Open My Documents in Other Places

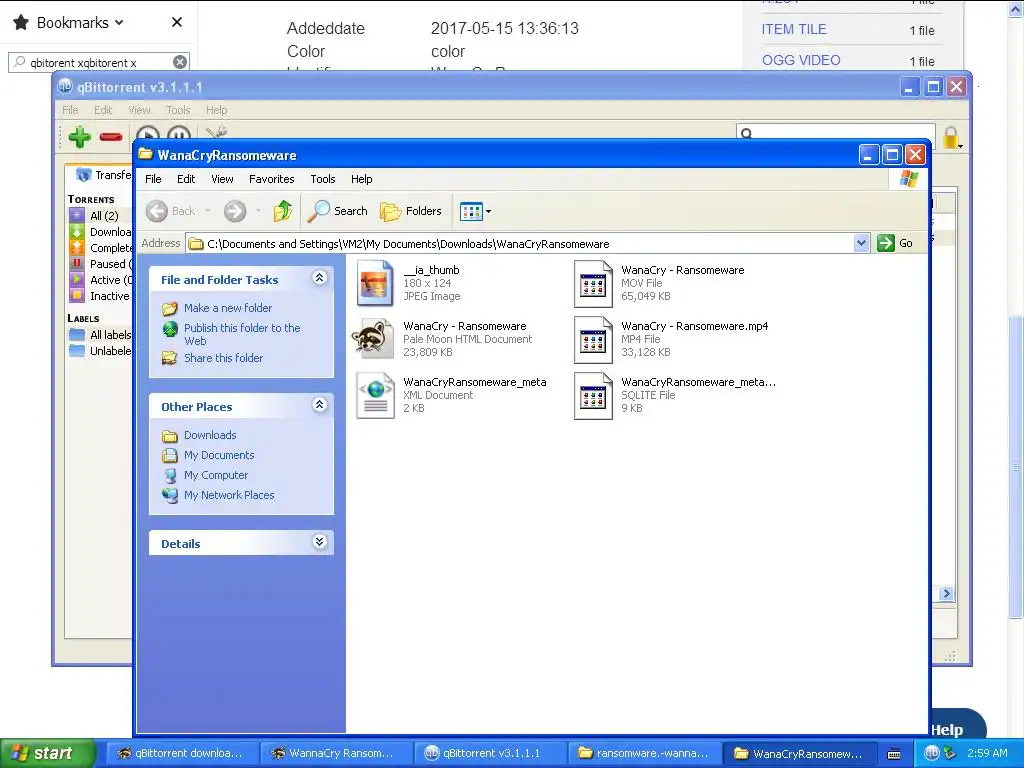(219, 455)
